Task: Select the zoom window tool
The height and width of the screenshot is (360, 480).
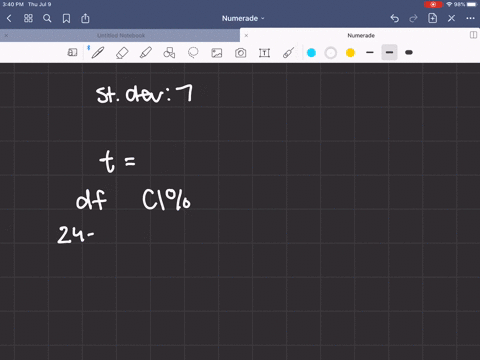Action: point(72,52)
